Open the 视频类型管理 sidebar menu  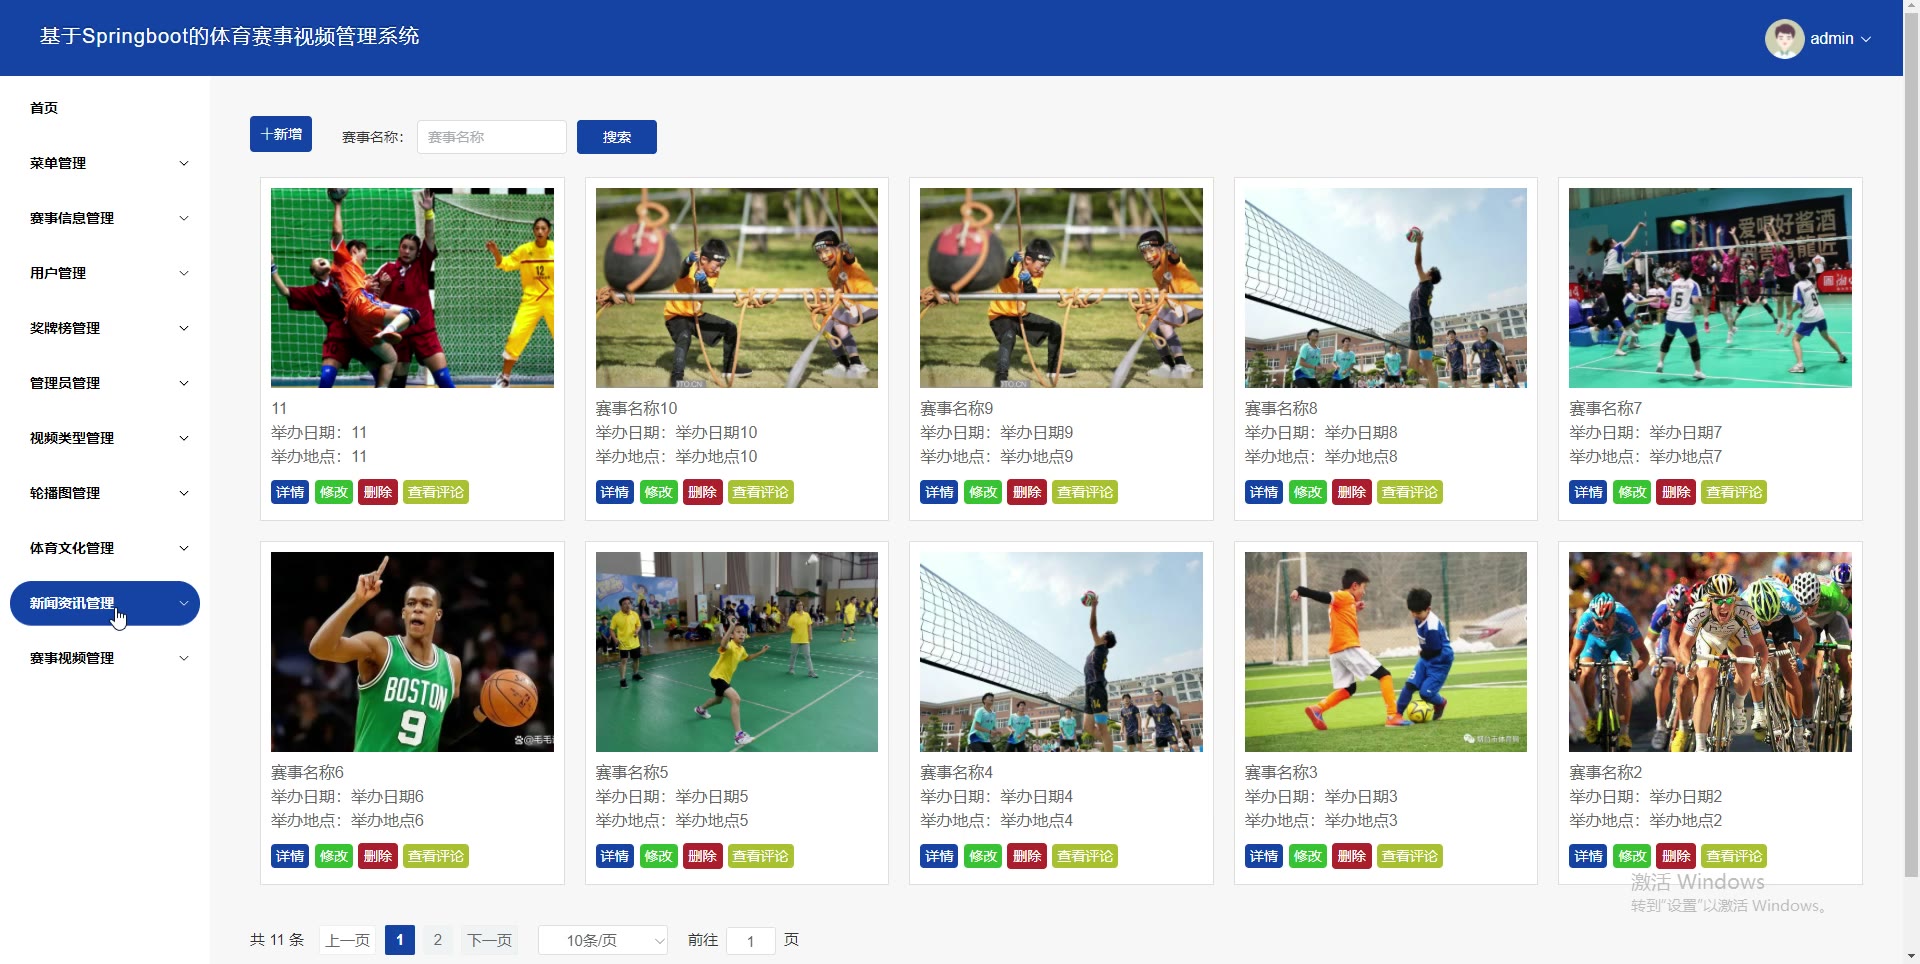click(105, 438)
